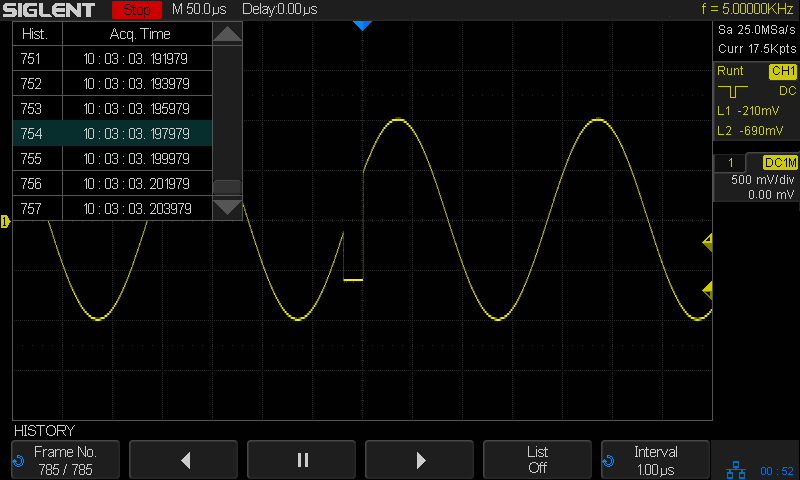Image resolution: width=800 pixels, height=480 pixels.
Task: Select the Frame No. 785/785 control
Action: (x=66, y=460)
